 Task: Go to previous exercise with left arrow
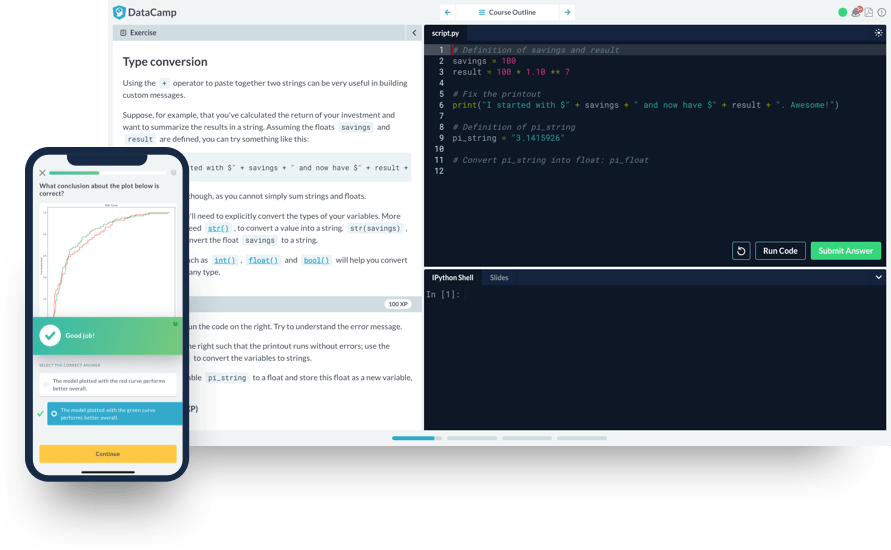pyautogui.click(x=448, y=12)
